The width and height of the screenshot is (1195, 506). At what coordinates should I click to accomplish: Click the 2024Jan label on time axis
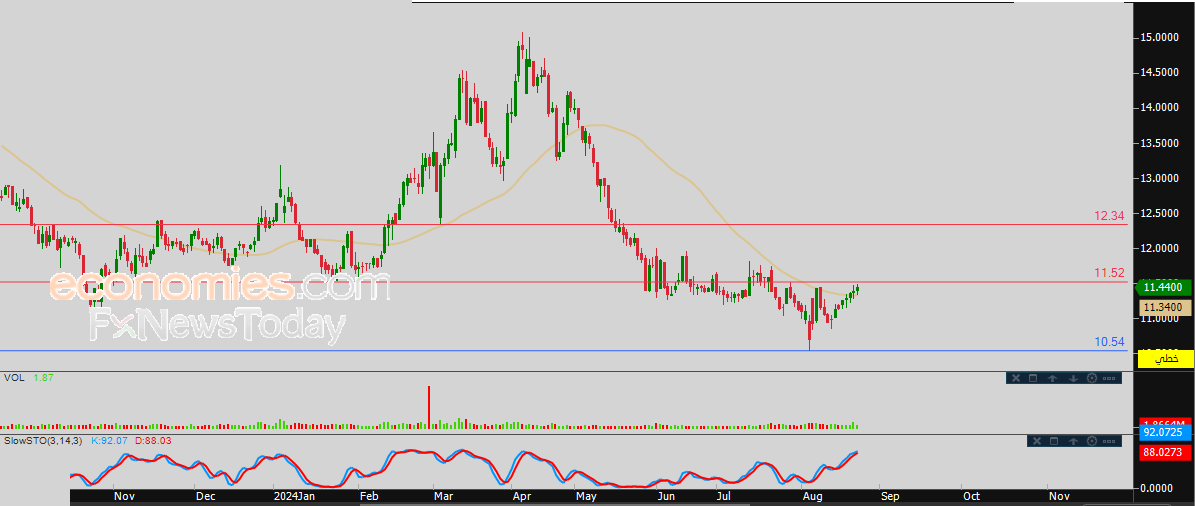[x=293, y=495]
